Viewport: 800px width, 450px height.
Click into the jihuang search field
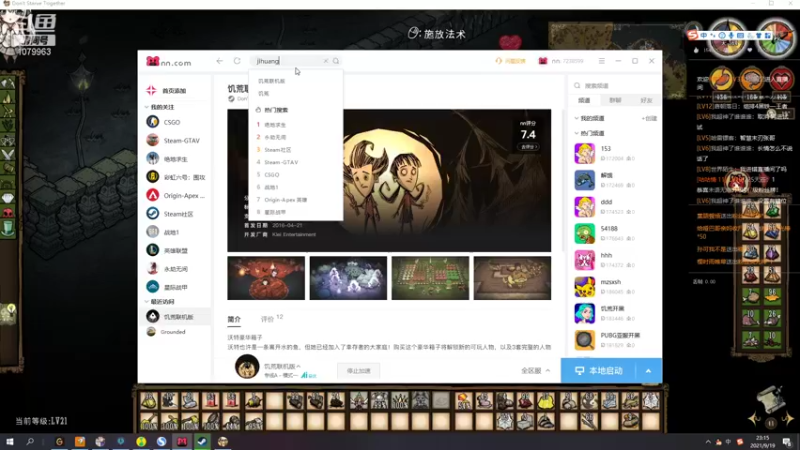pos(288,61)
